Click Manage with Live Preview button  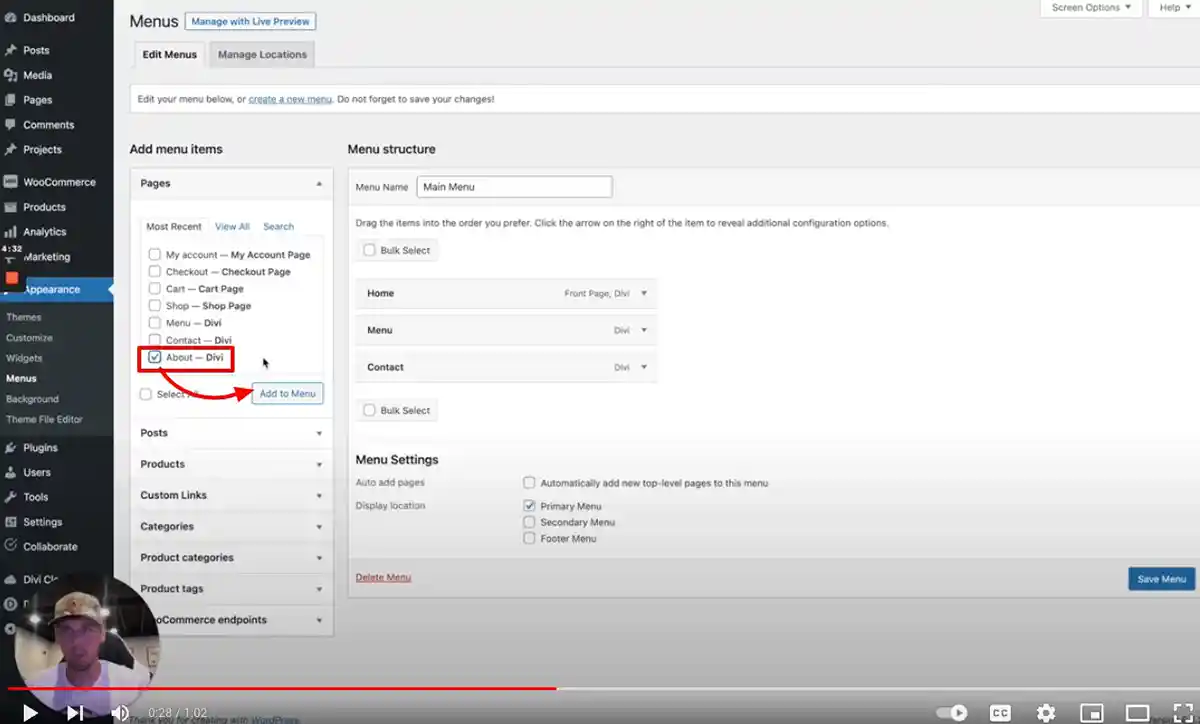250,21
